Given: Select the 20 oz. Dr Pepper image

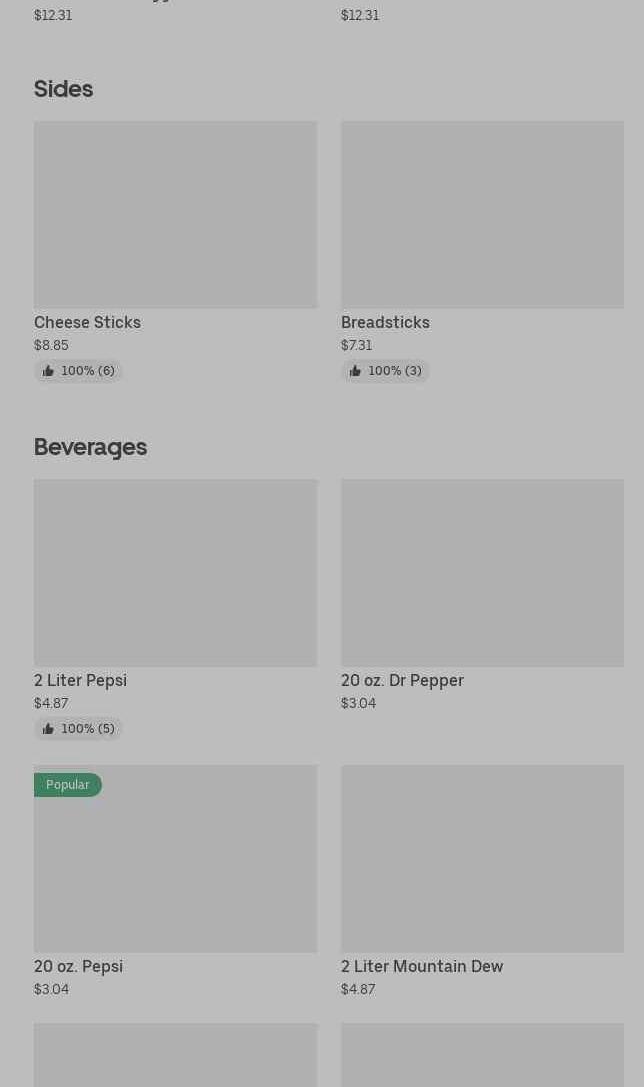Looking at the screenshot, I should [482, 572].
